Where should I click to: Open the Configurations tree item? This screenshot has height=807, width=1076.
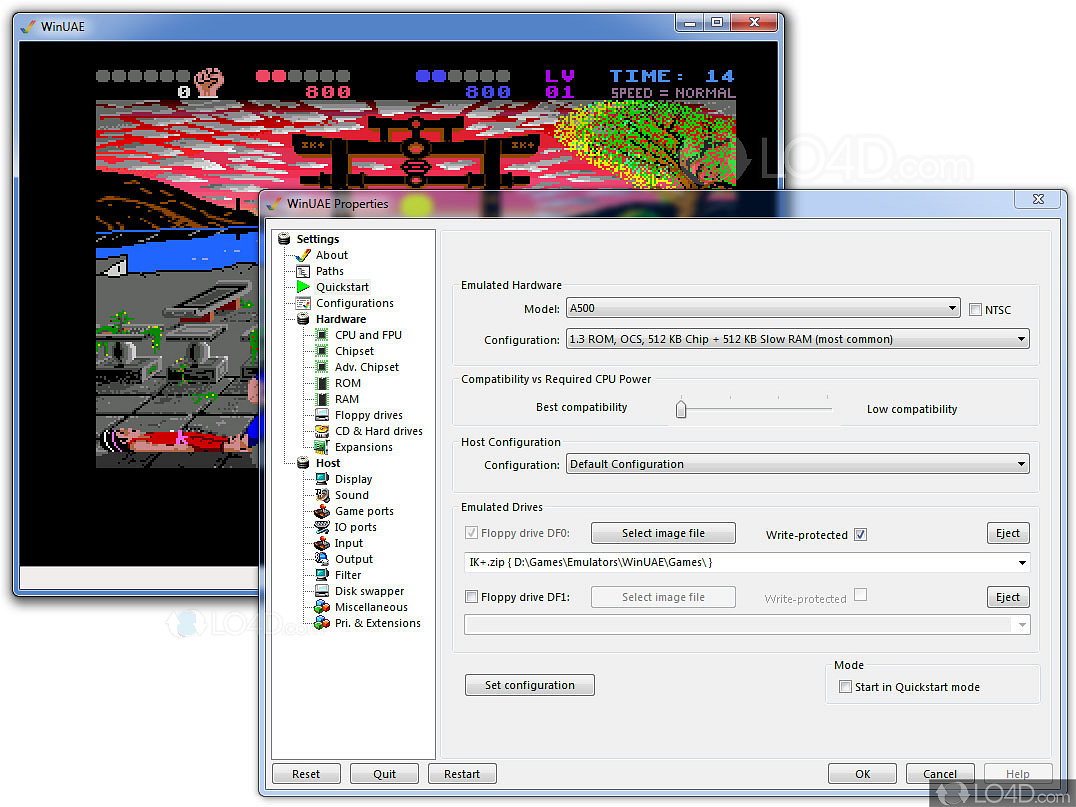coord(354,303)
